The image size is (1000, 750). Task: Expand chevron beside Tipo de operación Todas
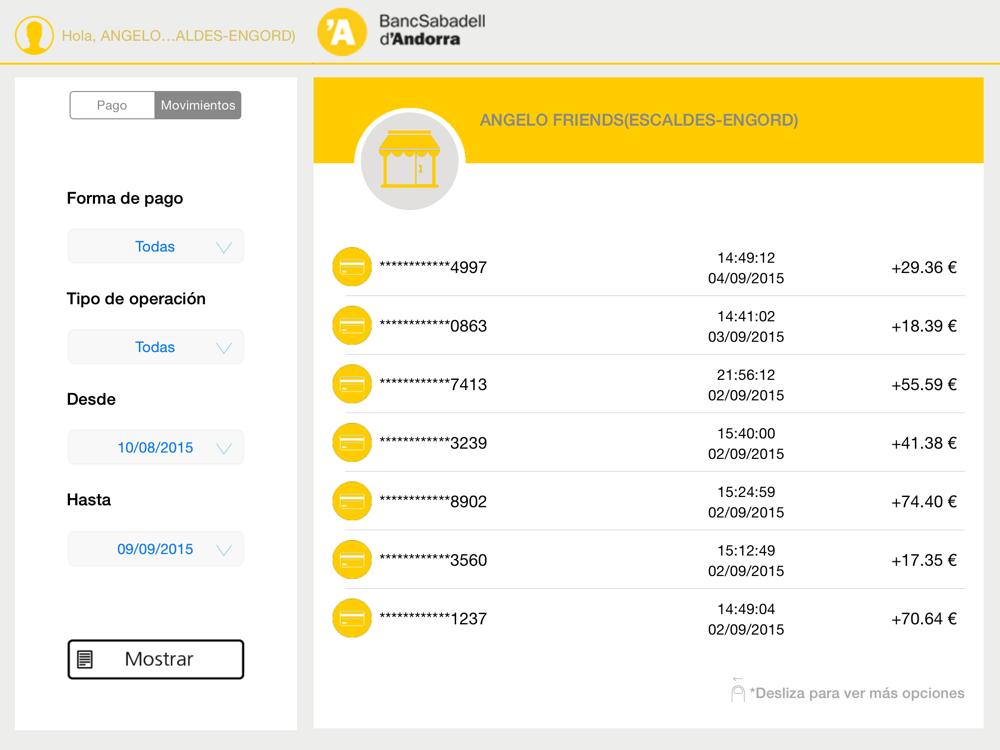[x=224, y=348]
